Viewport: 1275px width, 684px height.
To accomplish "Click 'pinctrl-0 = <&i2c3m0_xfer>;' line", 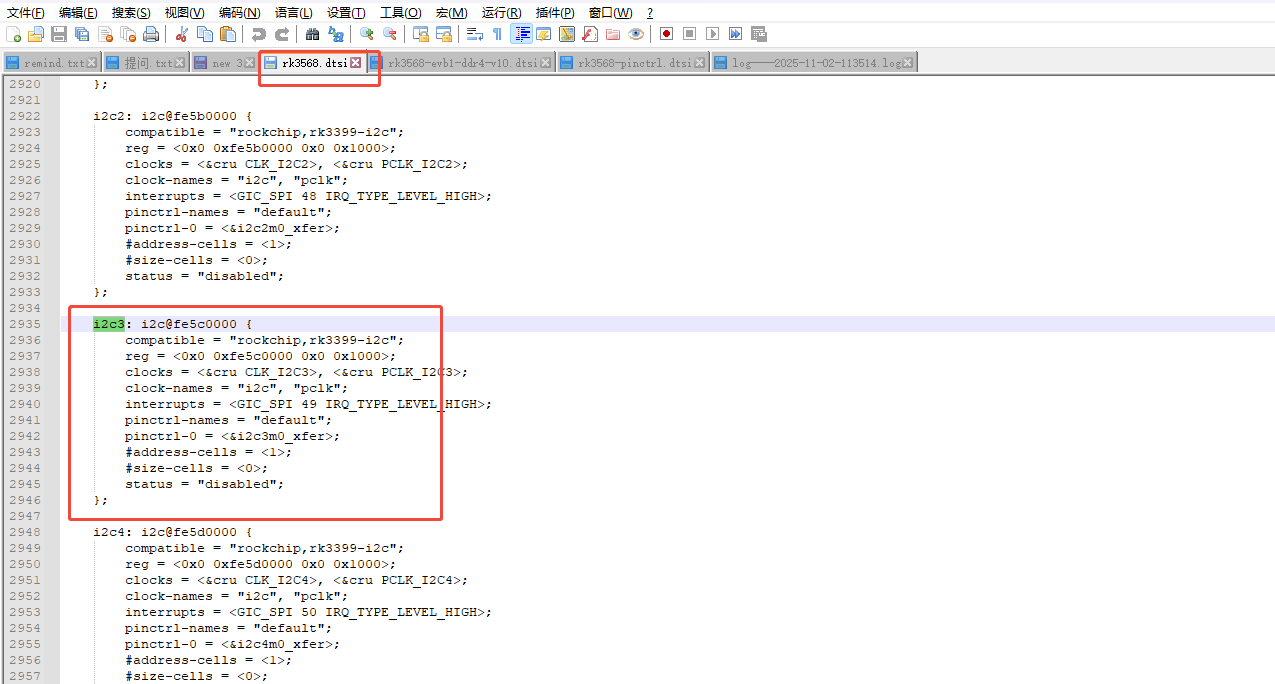I will (x=232, y=436).
